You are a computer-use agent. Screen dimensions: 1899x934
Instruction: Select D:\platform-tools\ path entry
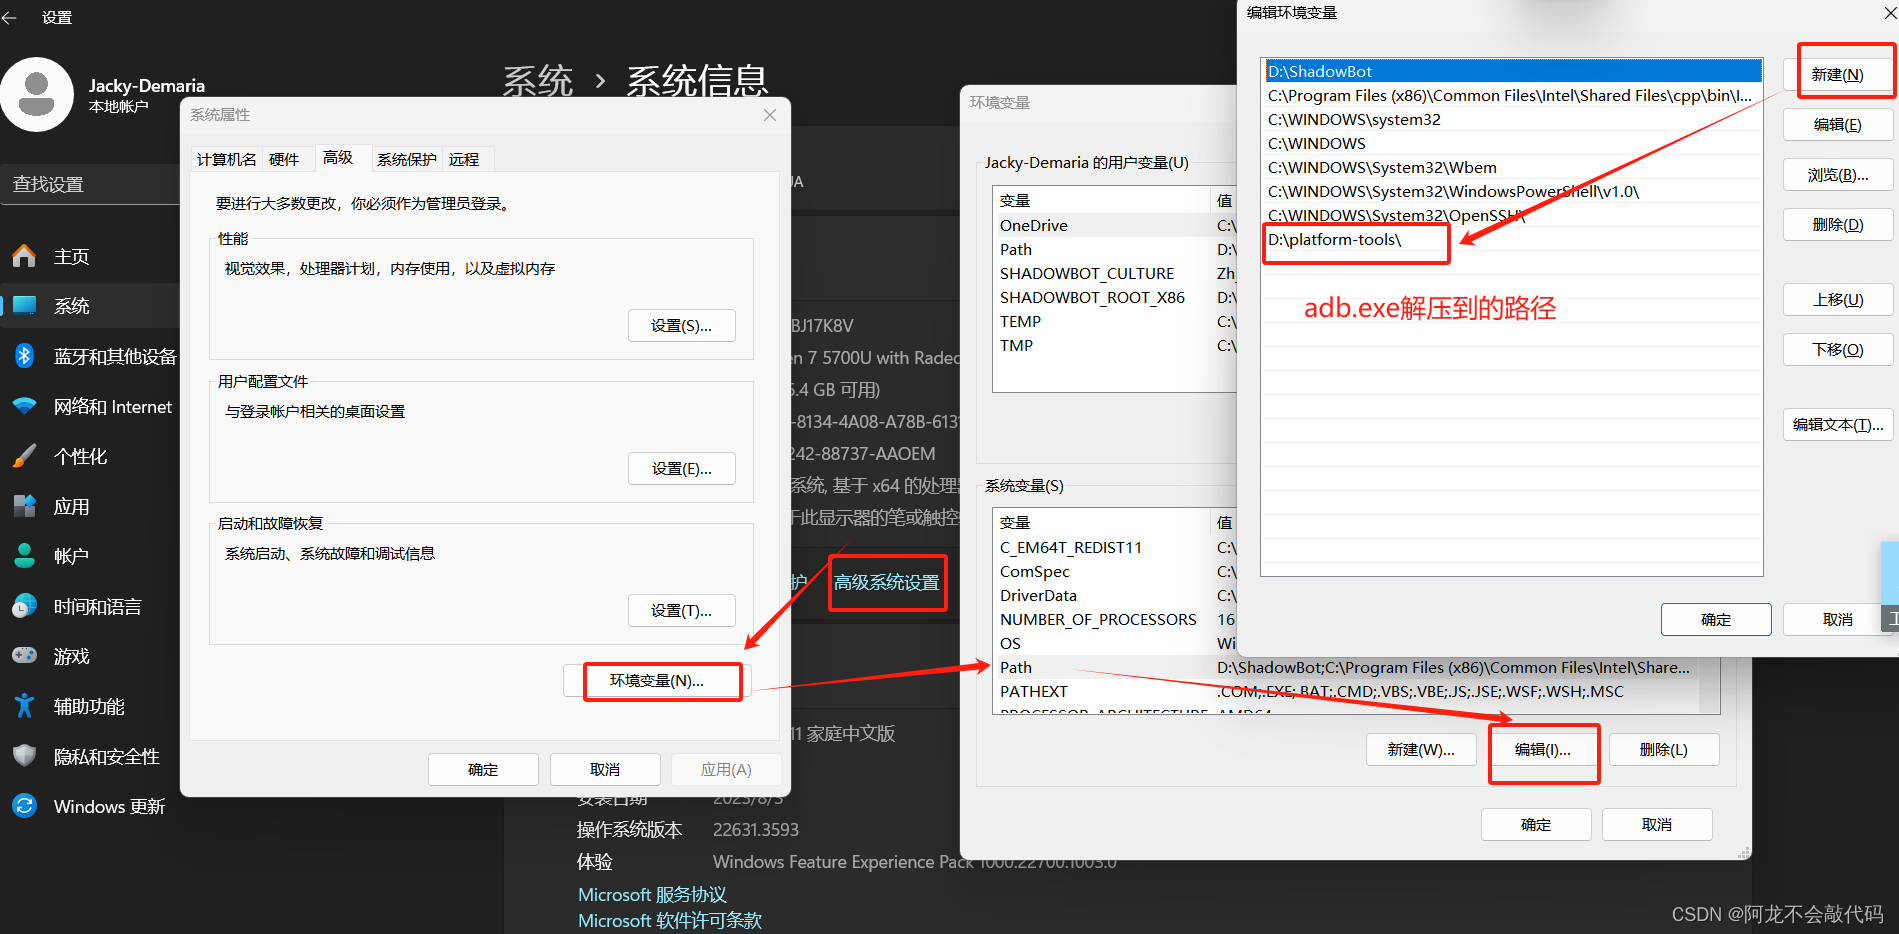coord(1512,240)
